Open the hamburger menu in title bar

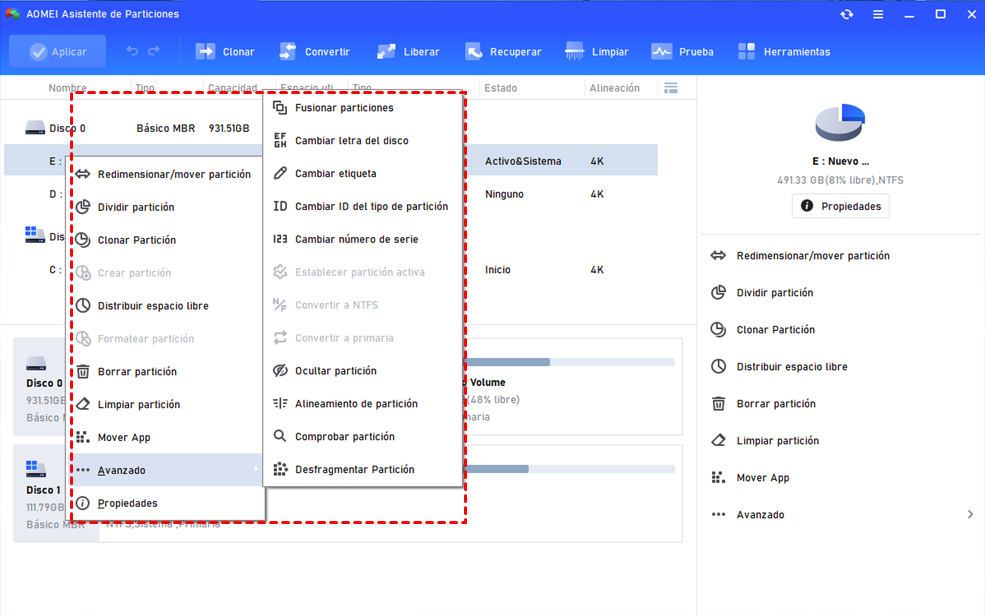(878, 14)
